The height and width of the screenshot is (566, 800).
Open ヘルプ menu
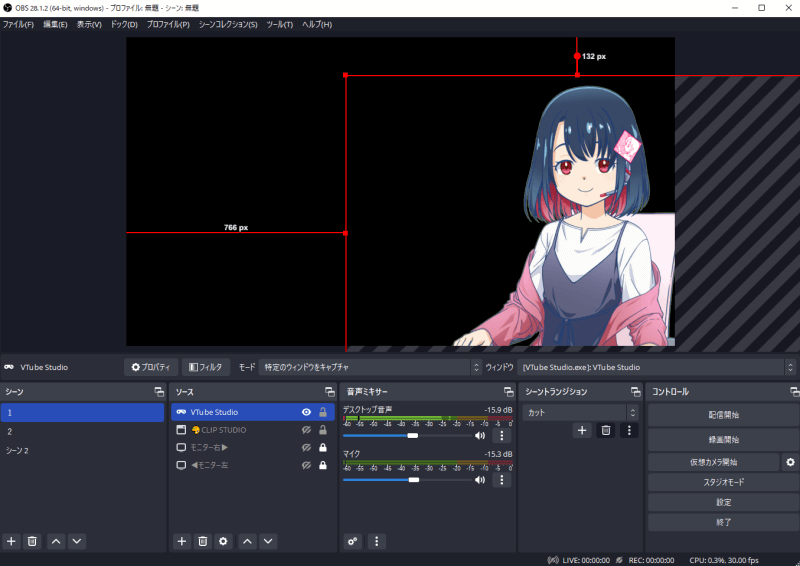tap(317, 24)
